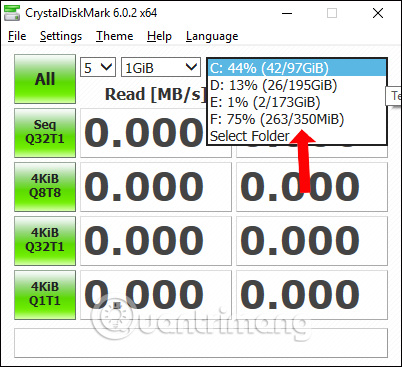This screenshot has width=402, height=367.
Task: Select drive D: 13% (26/195GiB)
Action: pyautogui.click(x=297, y=85)
